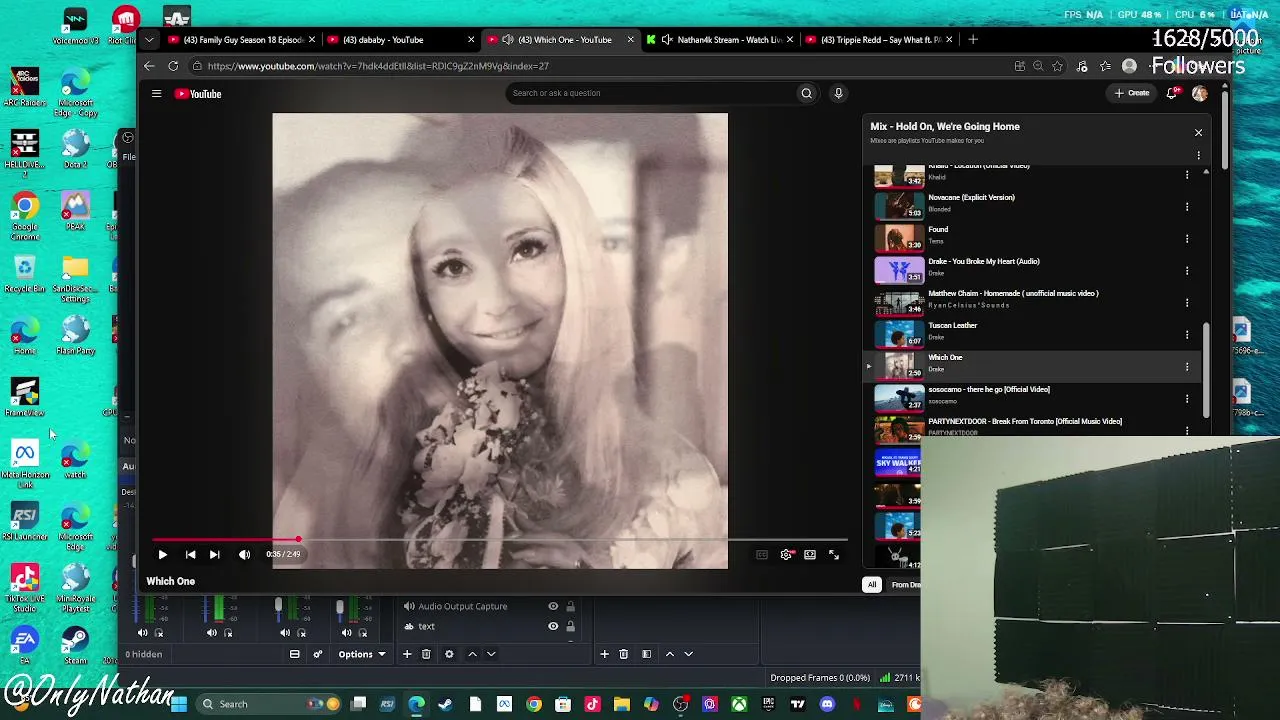Go to the YouTube home logo
This screenshot has height=720, width=1280.
tap(198, 94)
